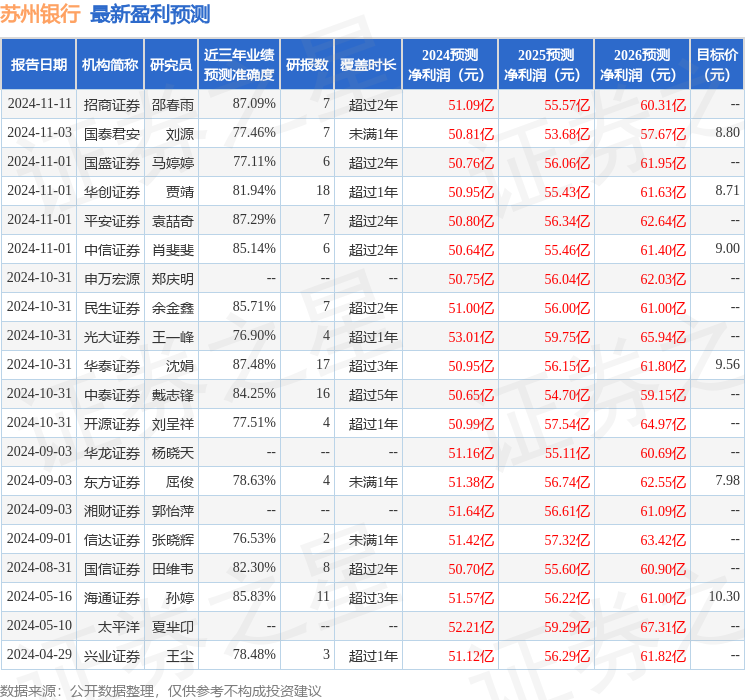
Task: Click the 2024-11-03 report date
Action: click(39, 132)
